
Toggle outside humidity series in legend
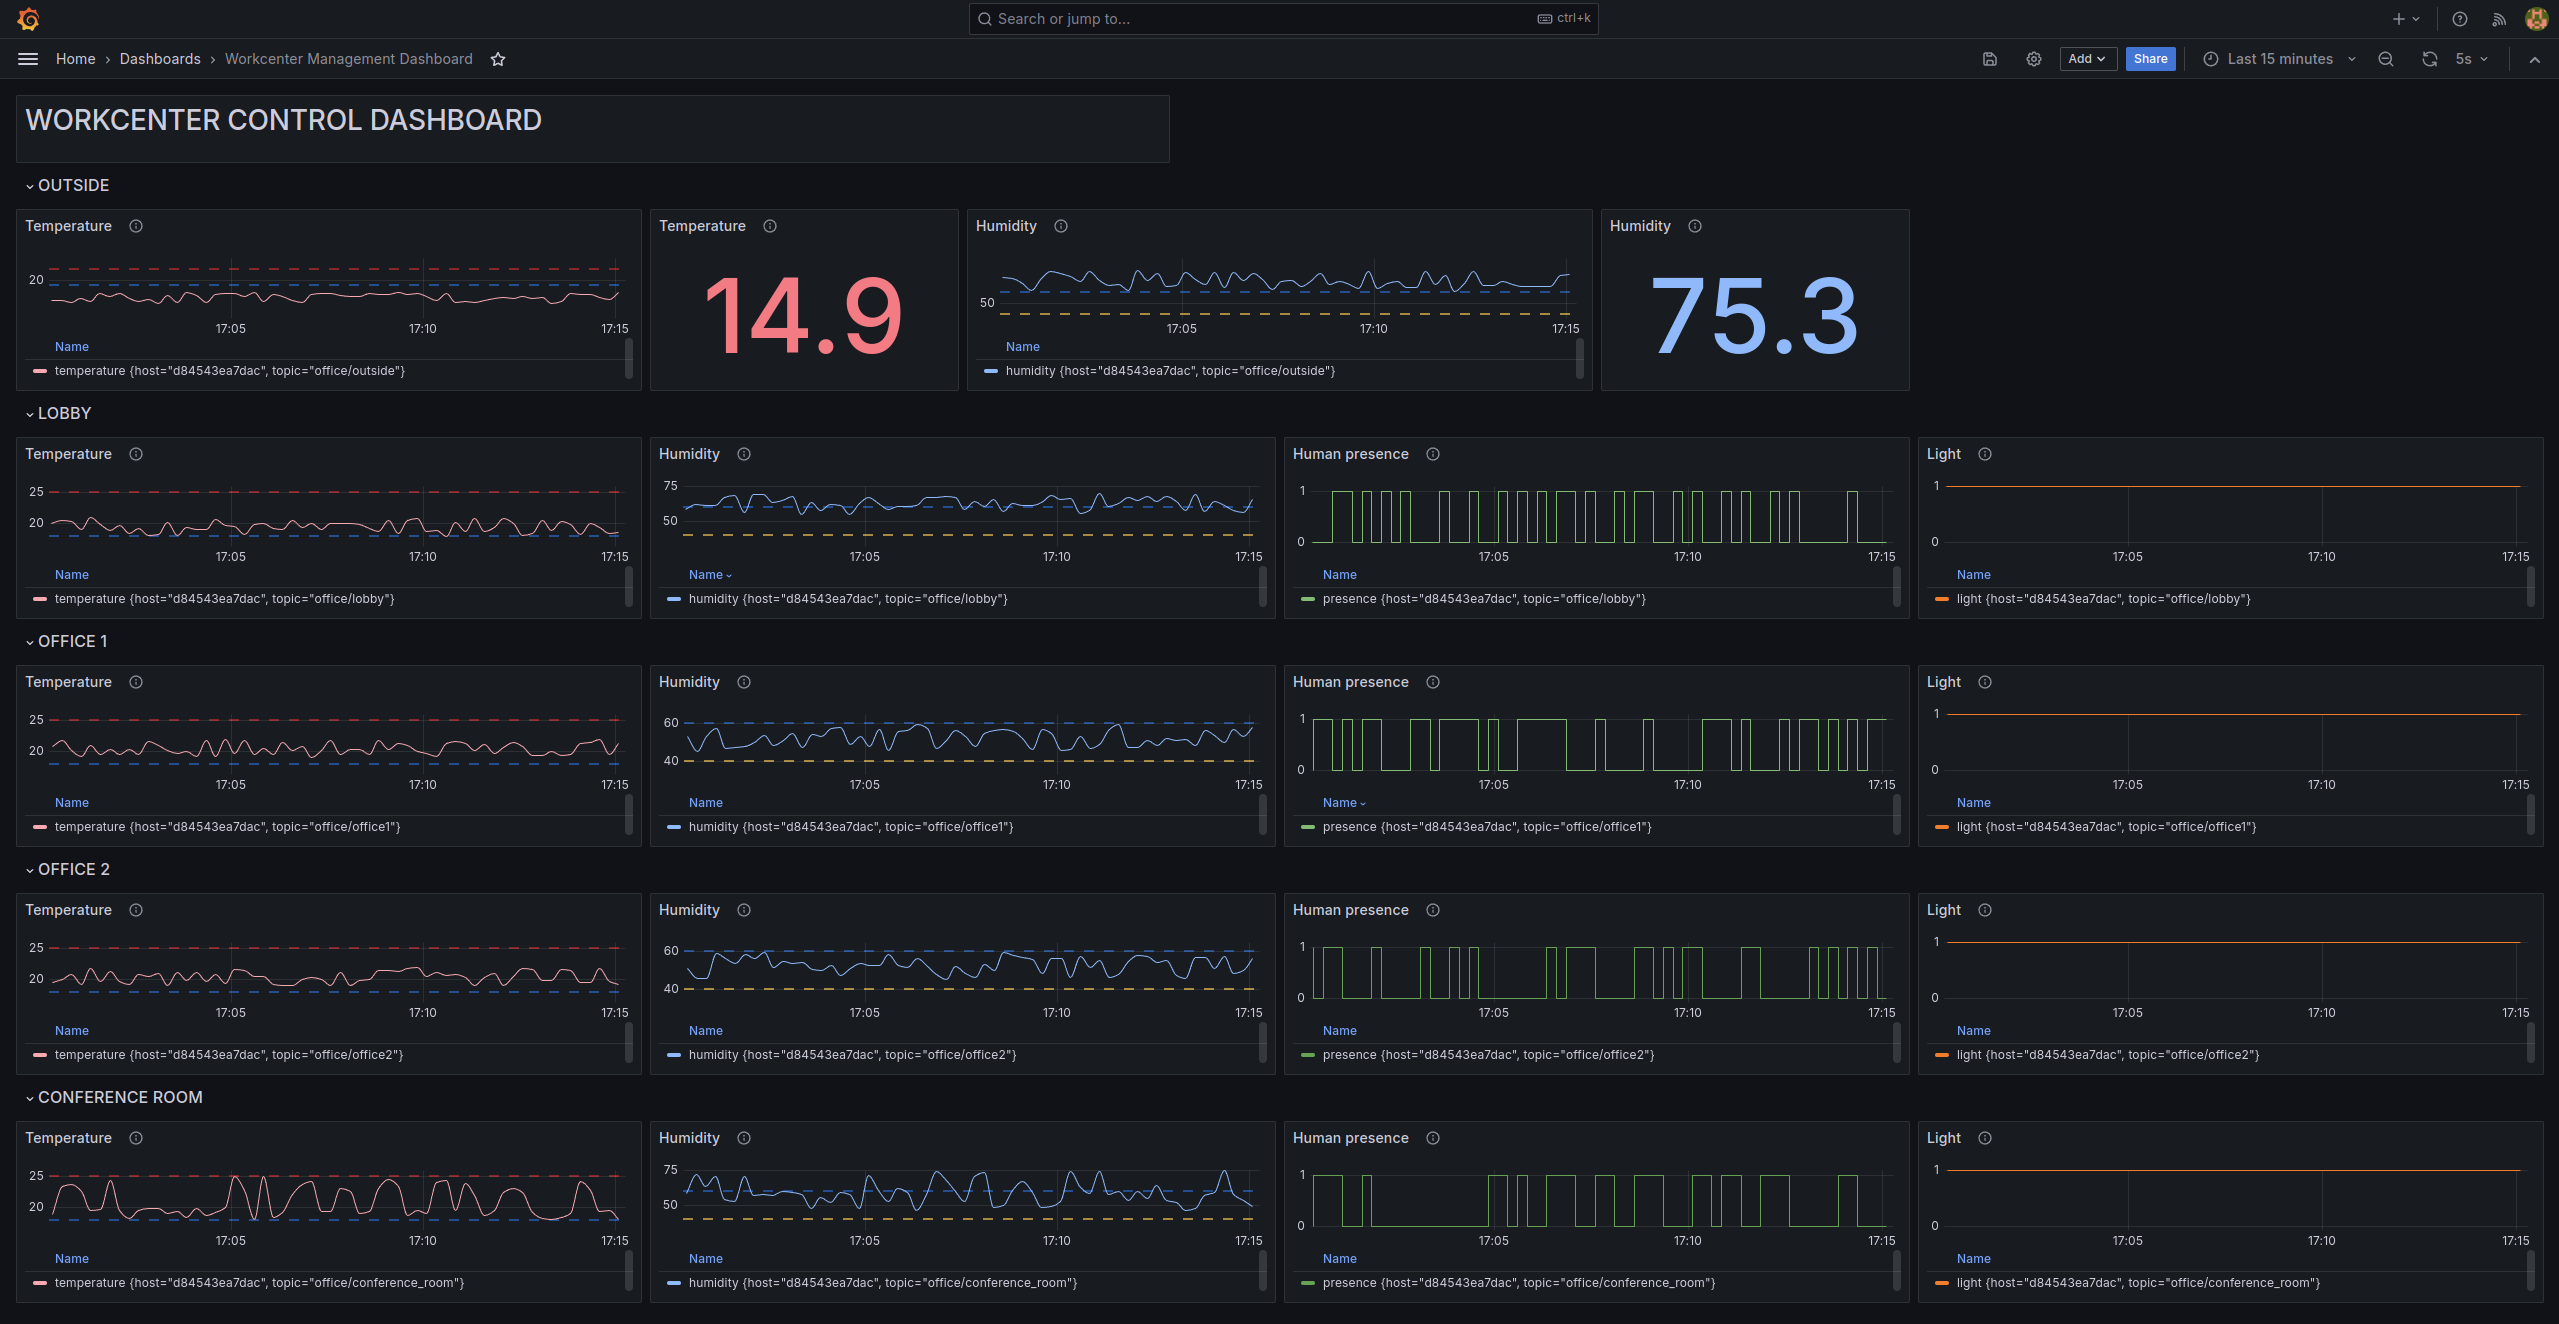coord(1169,371)
